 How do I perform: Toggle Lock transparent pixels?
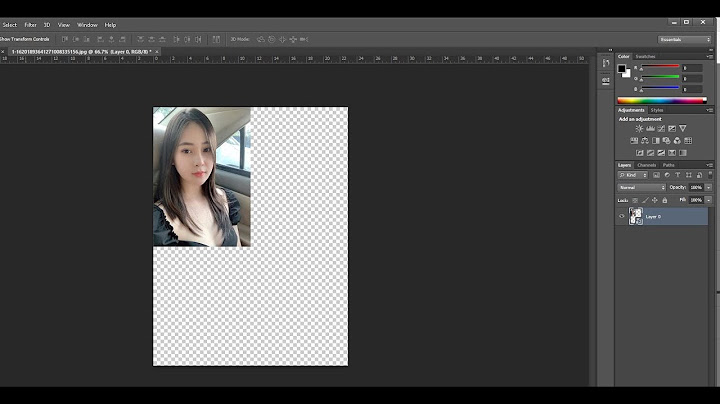[635, 200]
